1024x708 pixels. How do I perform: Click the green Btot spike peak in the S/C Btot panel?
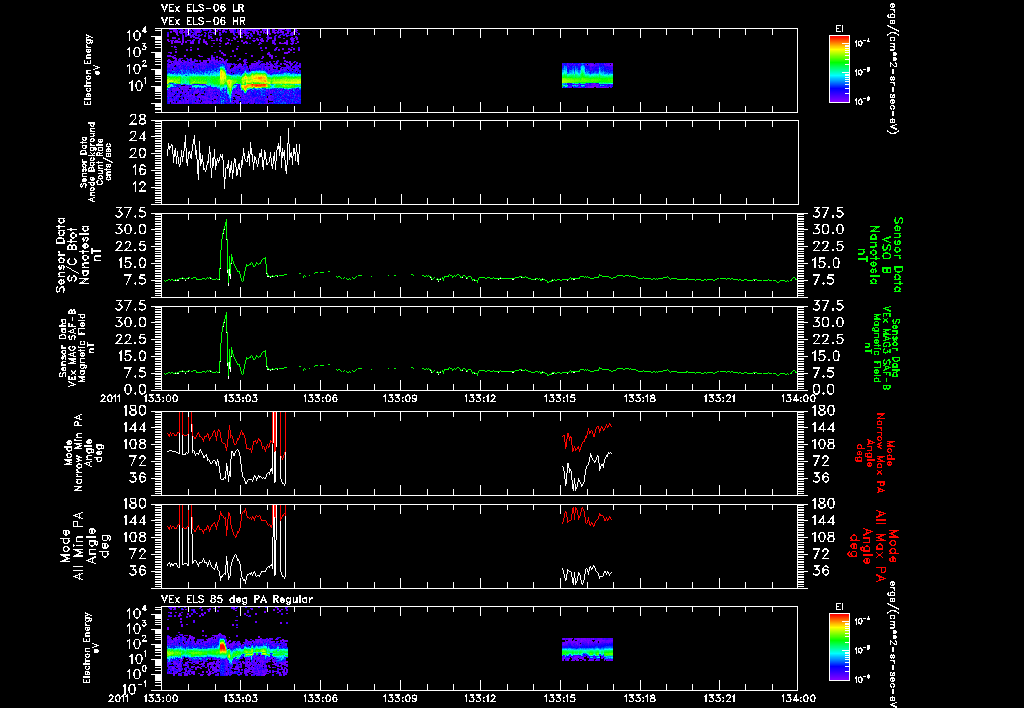[x=226, y=221]
